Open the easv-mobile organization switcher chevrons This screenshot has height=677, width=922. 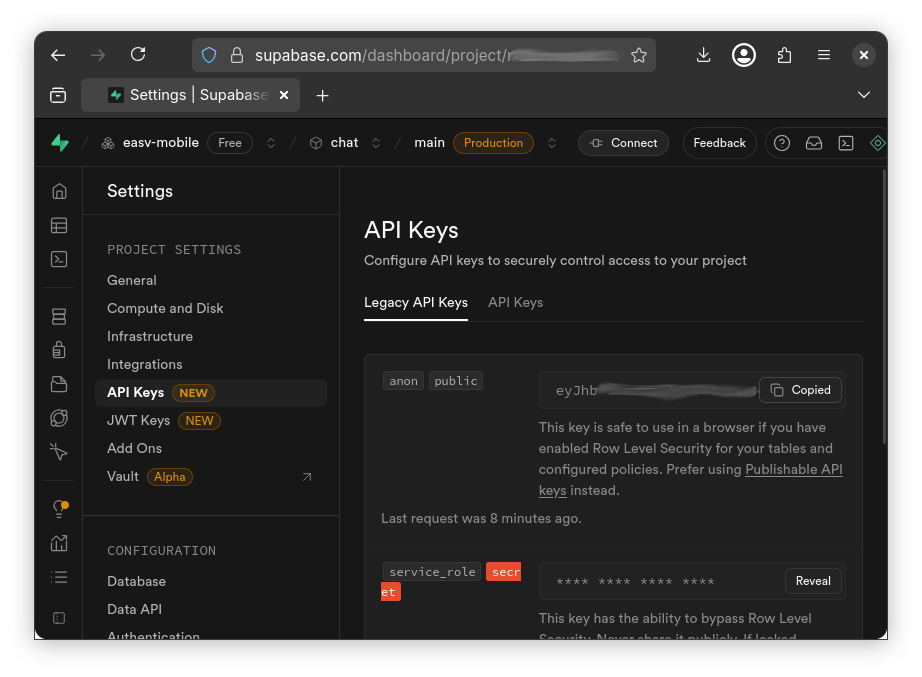point(271,143)
